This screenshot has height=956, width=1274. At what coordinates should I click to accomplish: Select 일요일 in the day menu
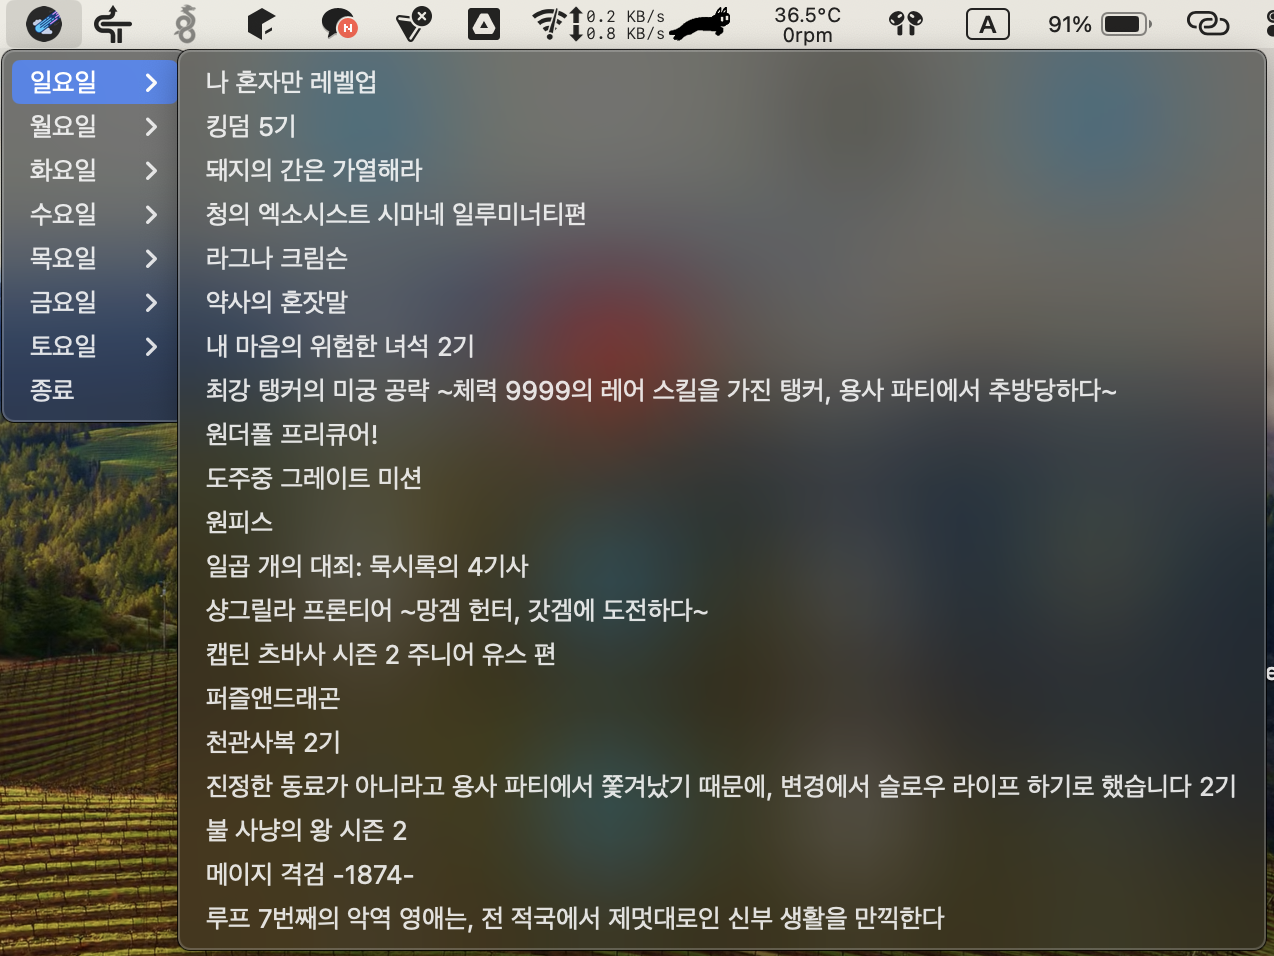(94, 82)
